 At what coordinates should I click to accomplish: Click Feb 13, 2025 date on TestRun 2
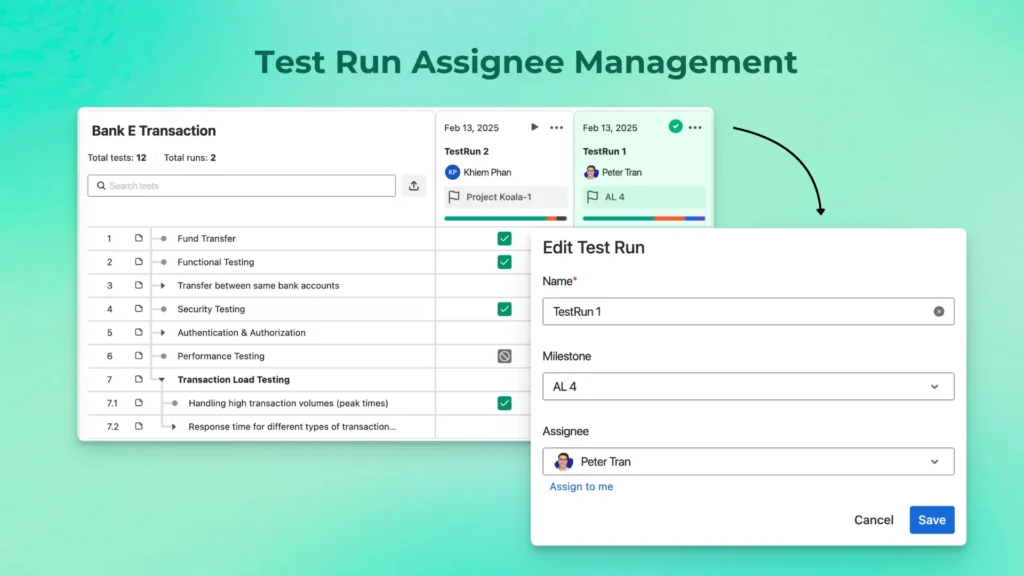click(x=472, y=127)
